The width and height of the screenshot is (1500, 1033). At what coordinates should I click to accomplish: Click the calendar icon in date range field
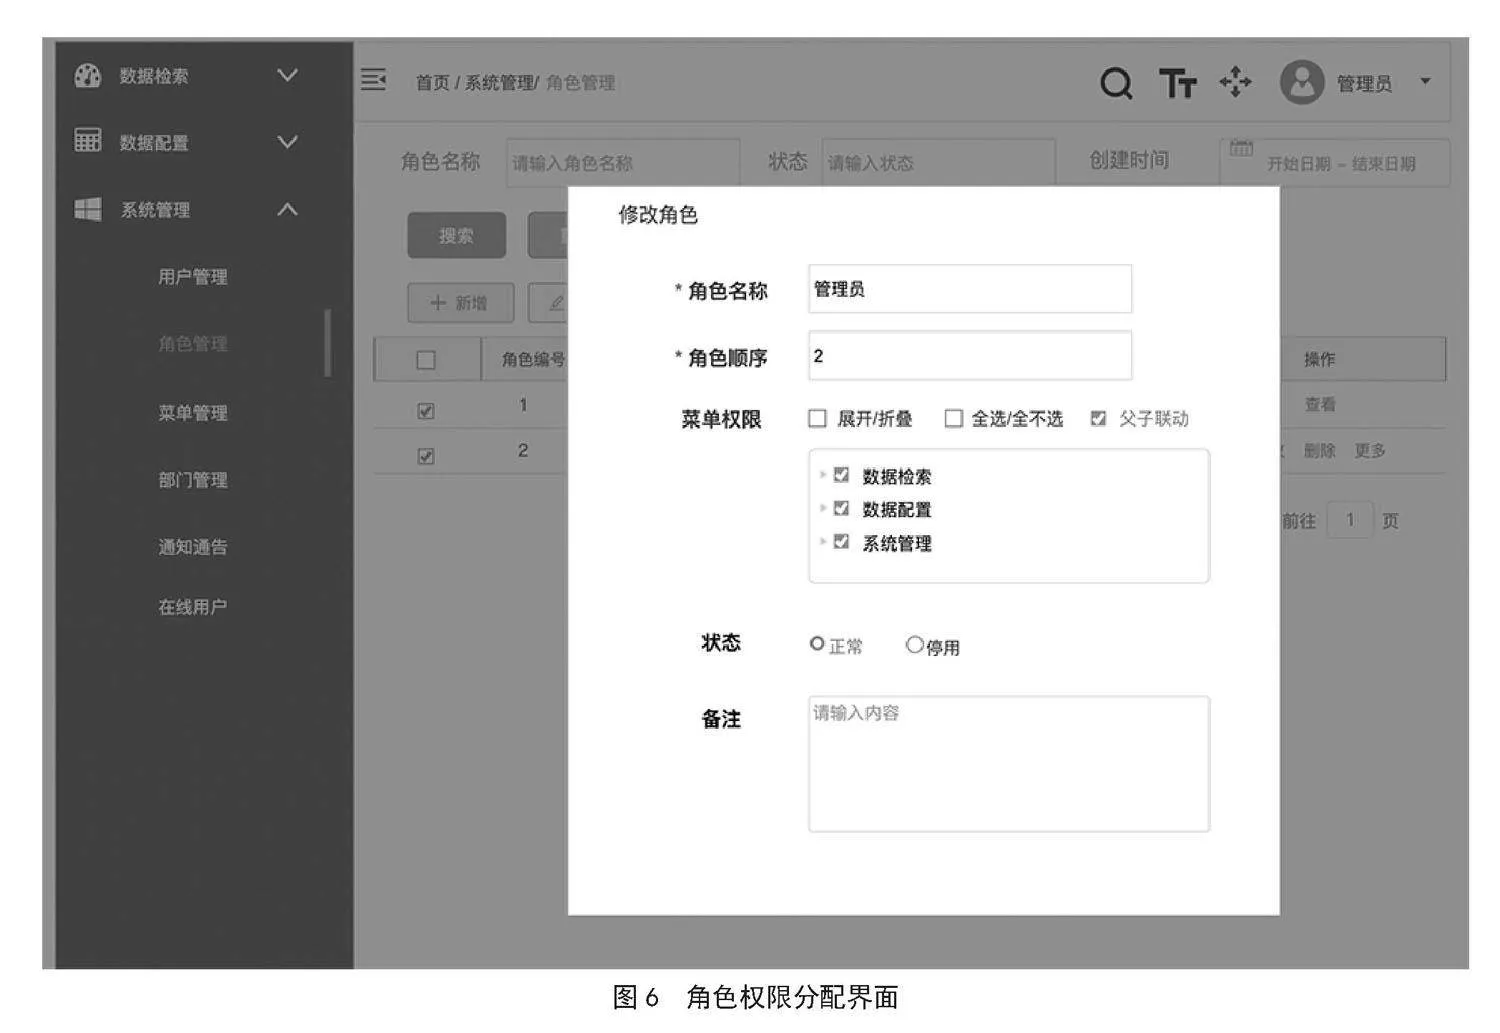tap(1241, 149)
